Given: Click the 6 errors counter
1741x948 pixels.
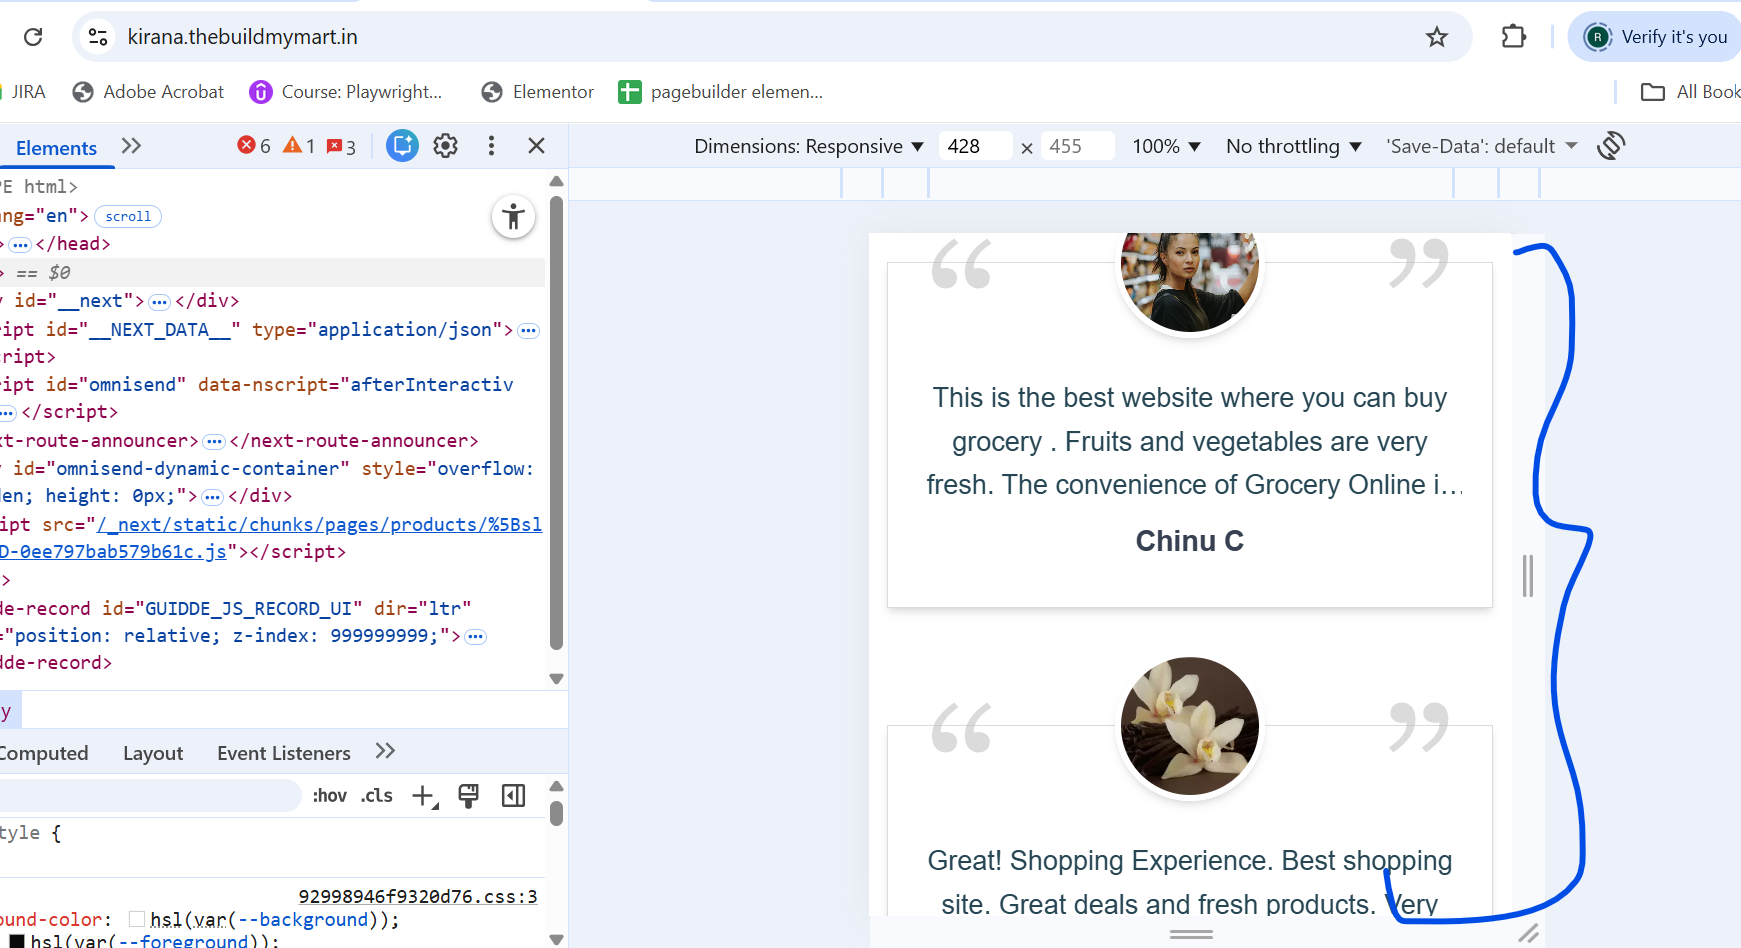Looking at the screenshot, I should coord(254,146).
